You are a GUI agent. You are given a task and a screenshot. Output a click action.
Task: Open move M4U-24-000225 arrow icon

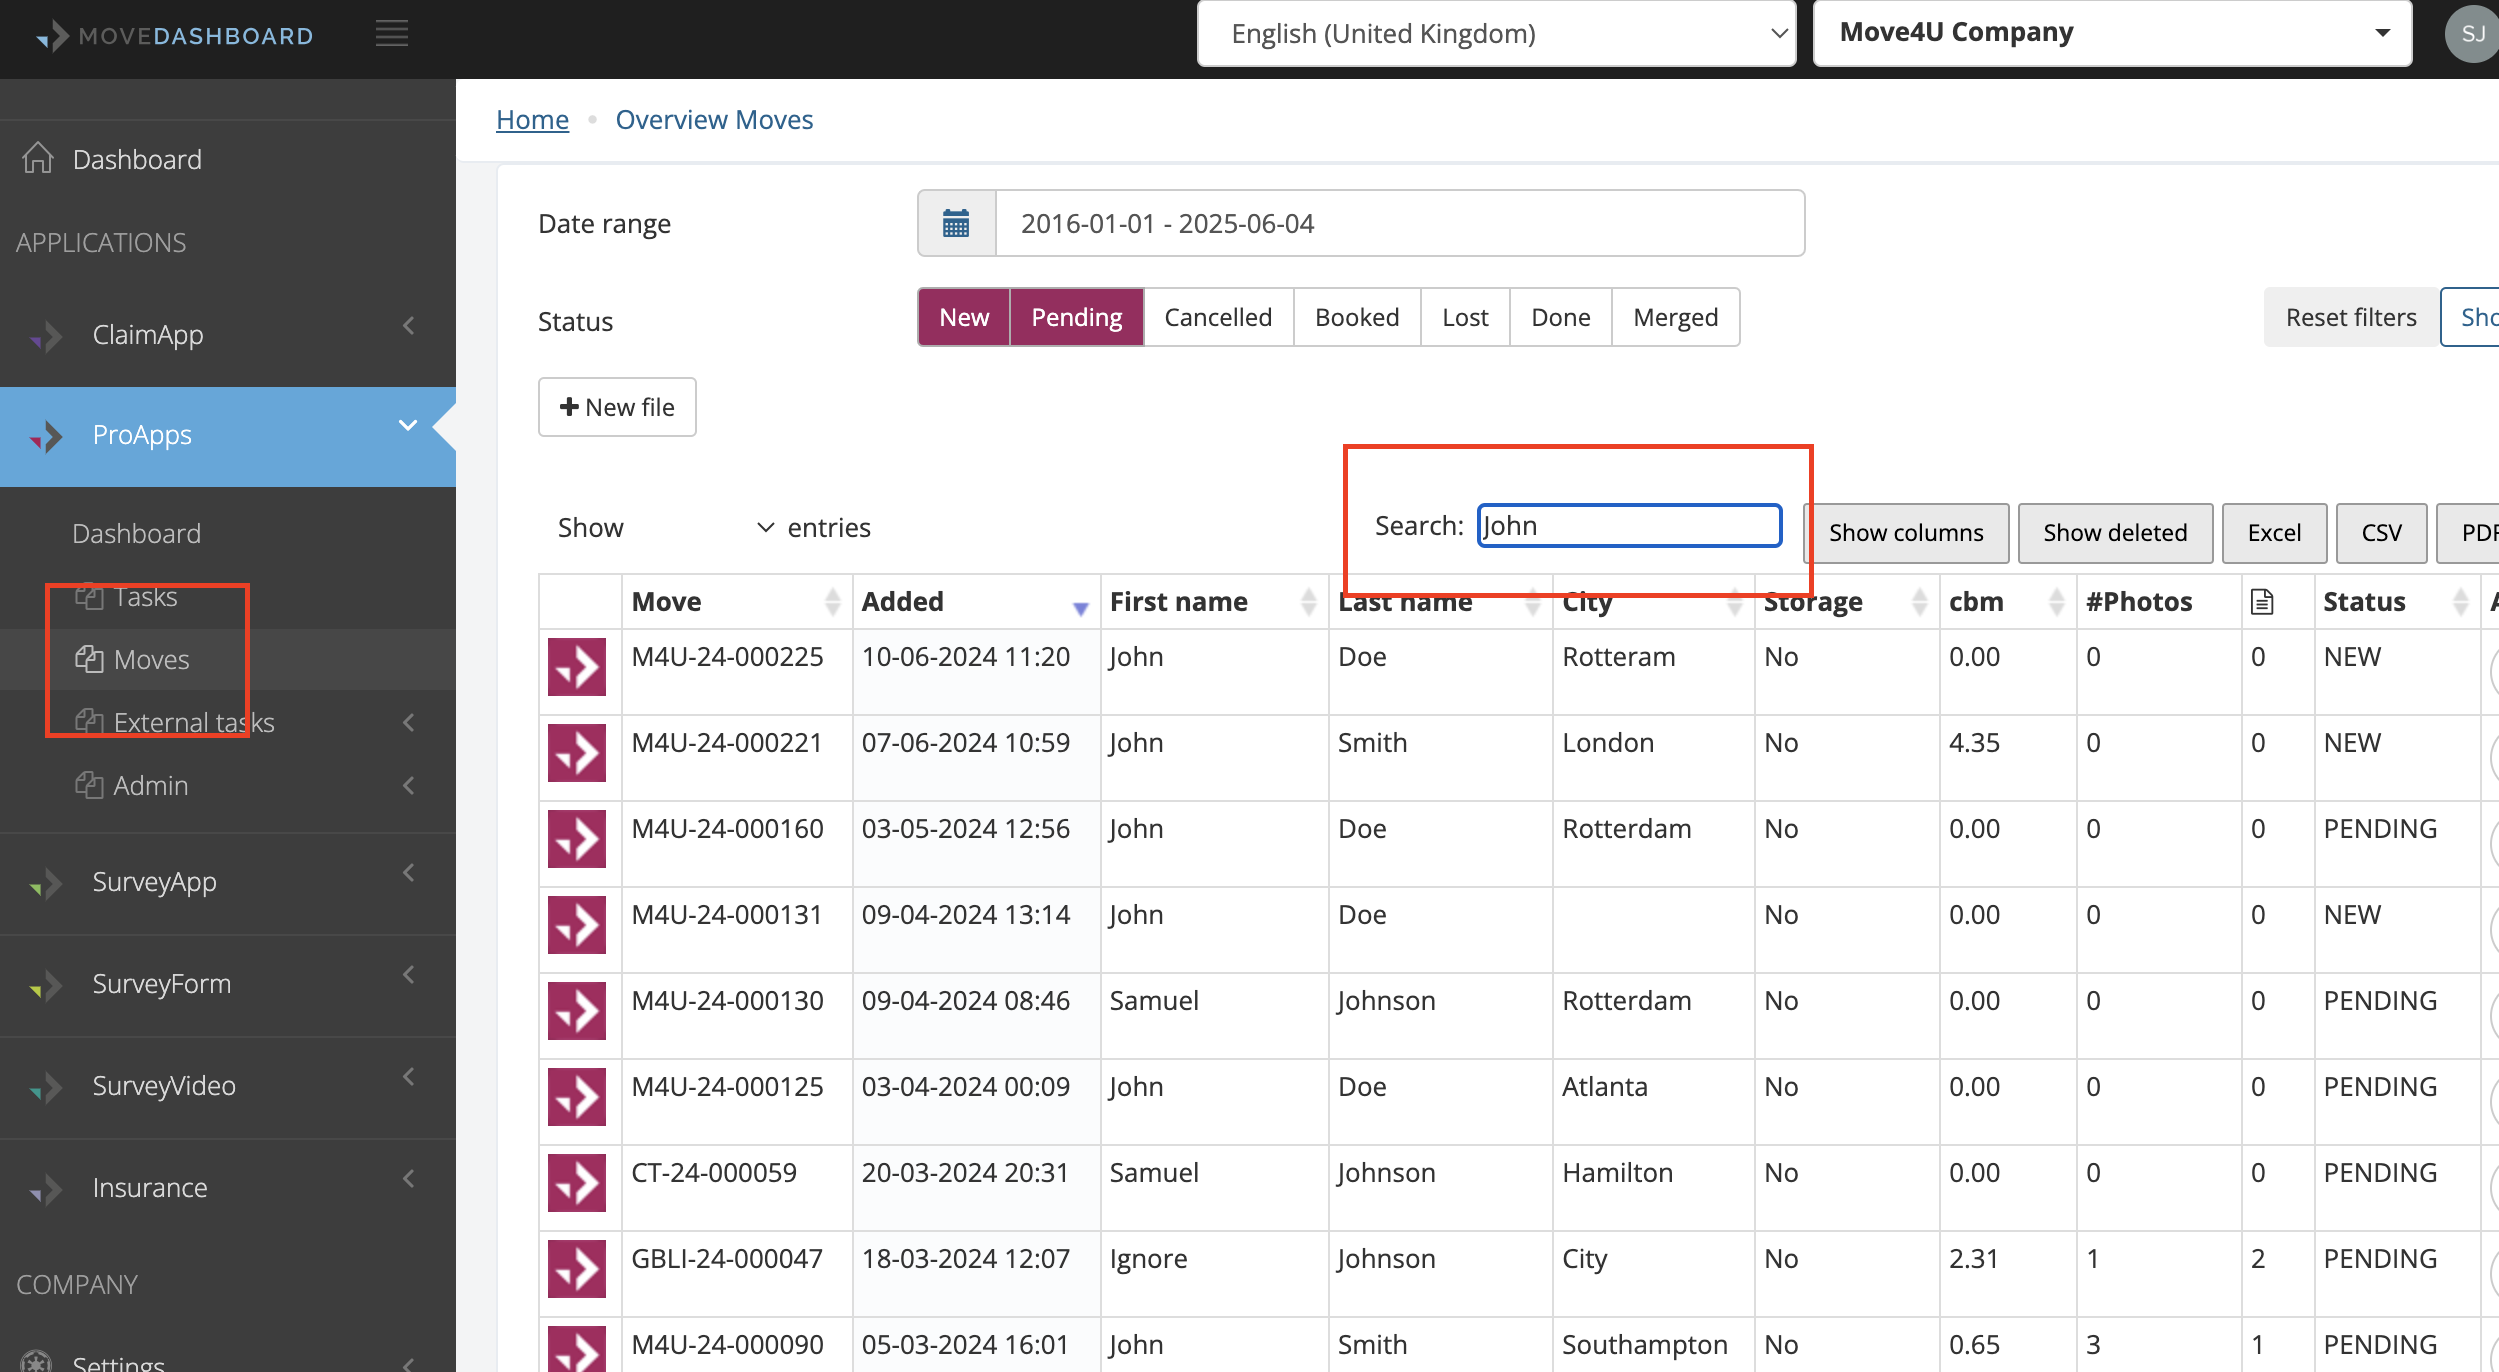coord(577,667)
